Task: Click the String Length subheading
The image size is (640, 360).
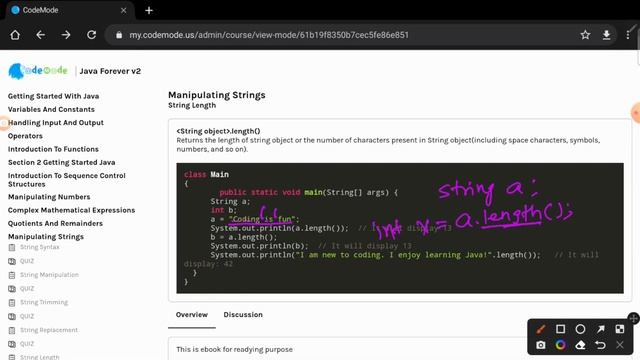Action: (192, 105)
